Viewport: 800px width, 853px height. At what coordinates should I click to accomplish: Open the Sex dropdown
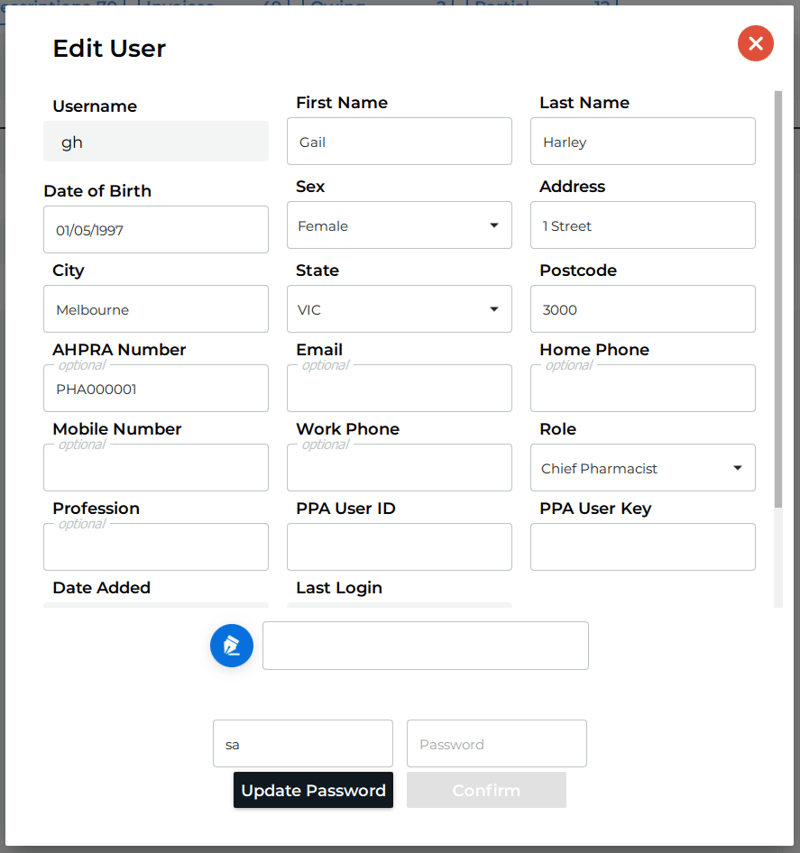pos(399,226)
